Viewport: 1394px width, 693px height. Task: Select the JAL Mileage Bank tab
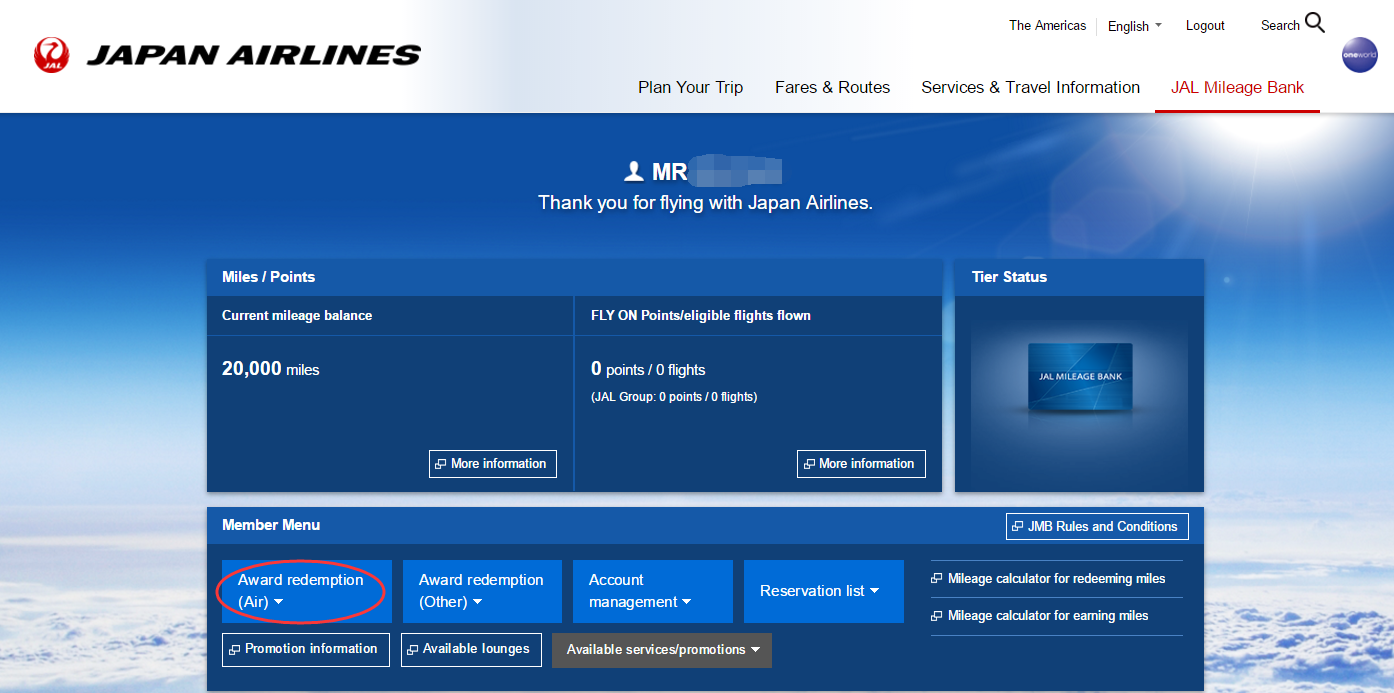click(1237, 88)
